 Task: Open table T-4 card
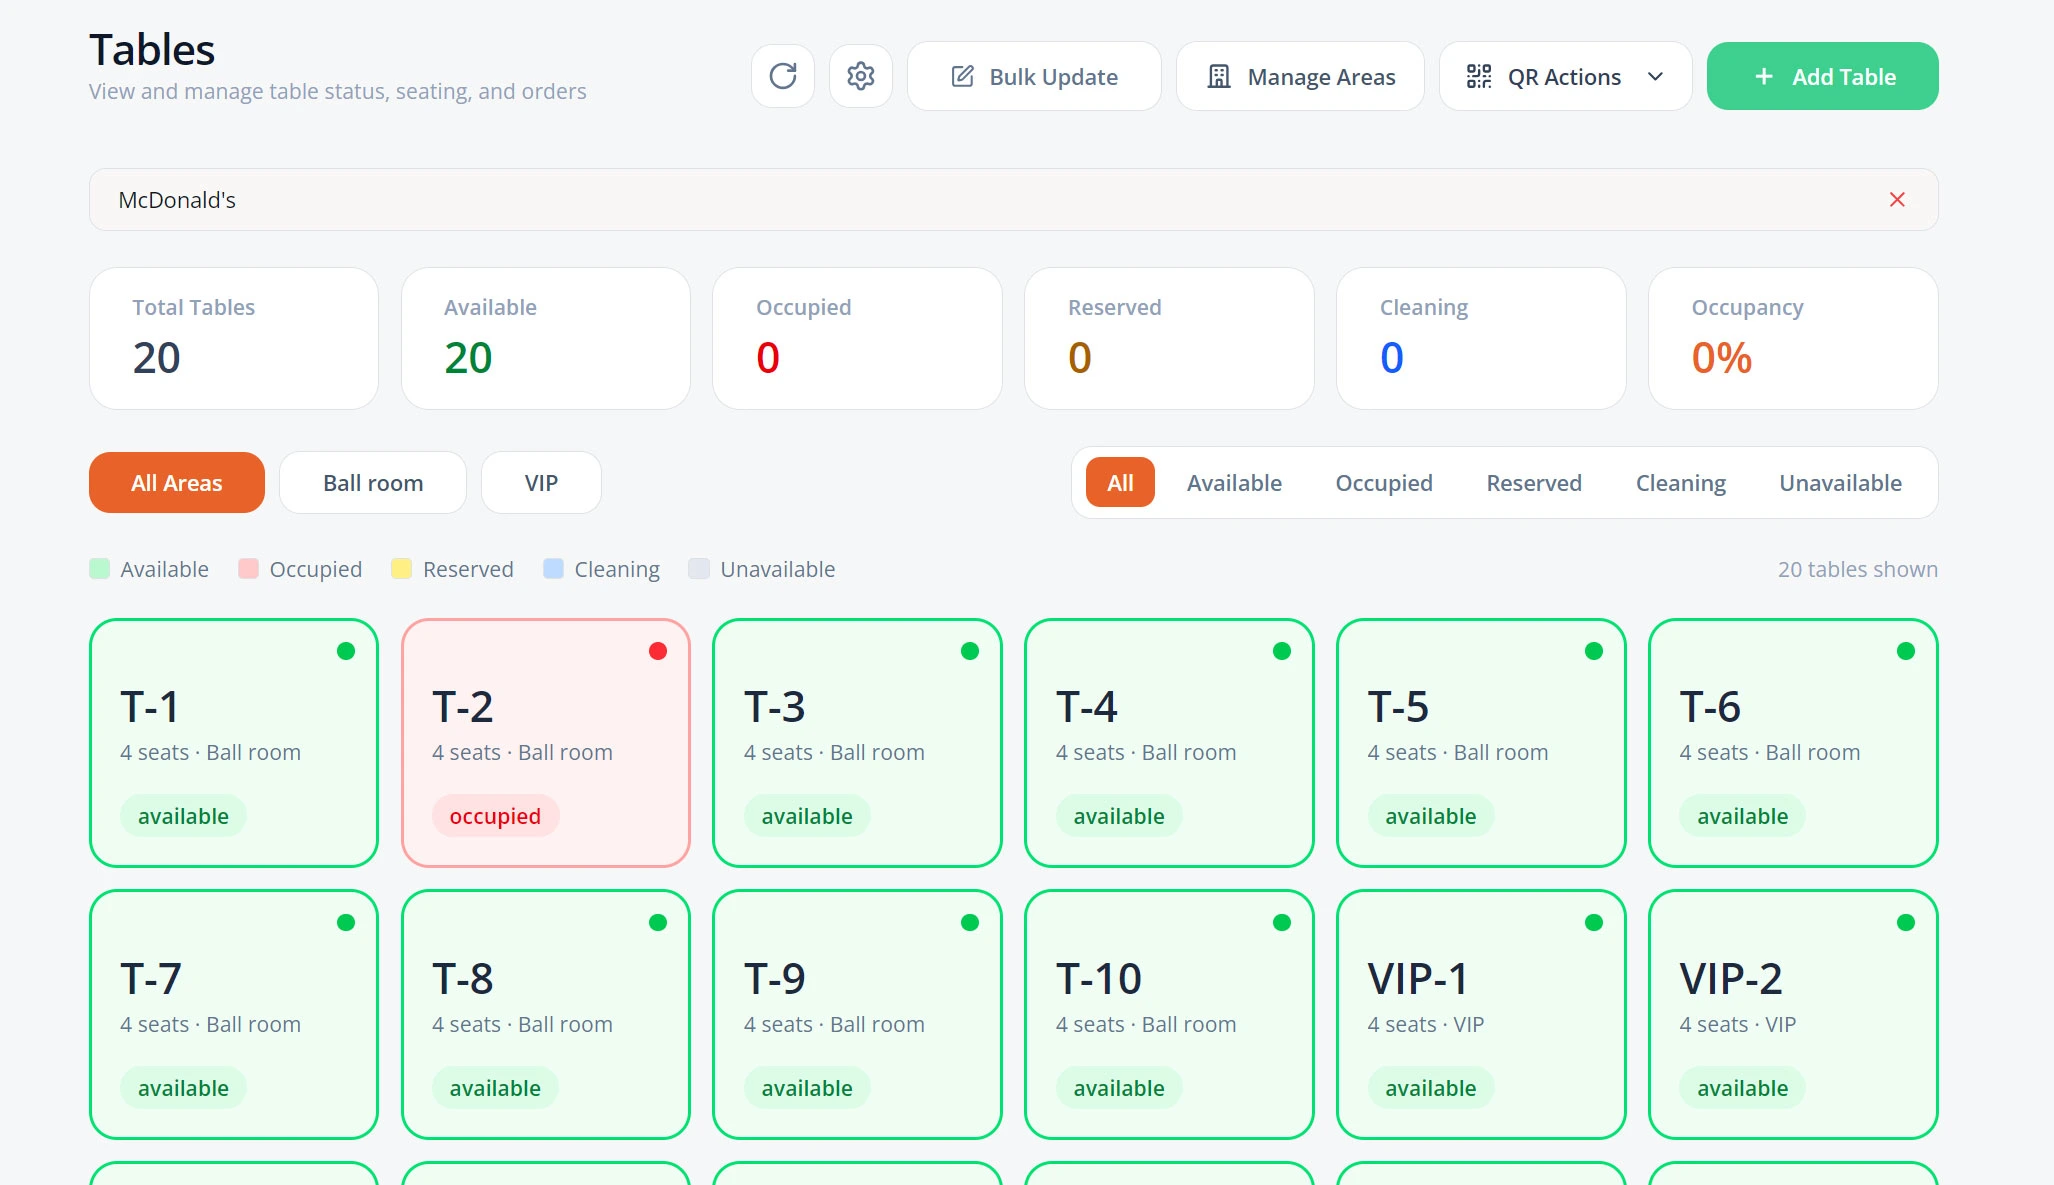(1169, 743)
